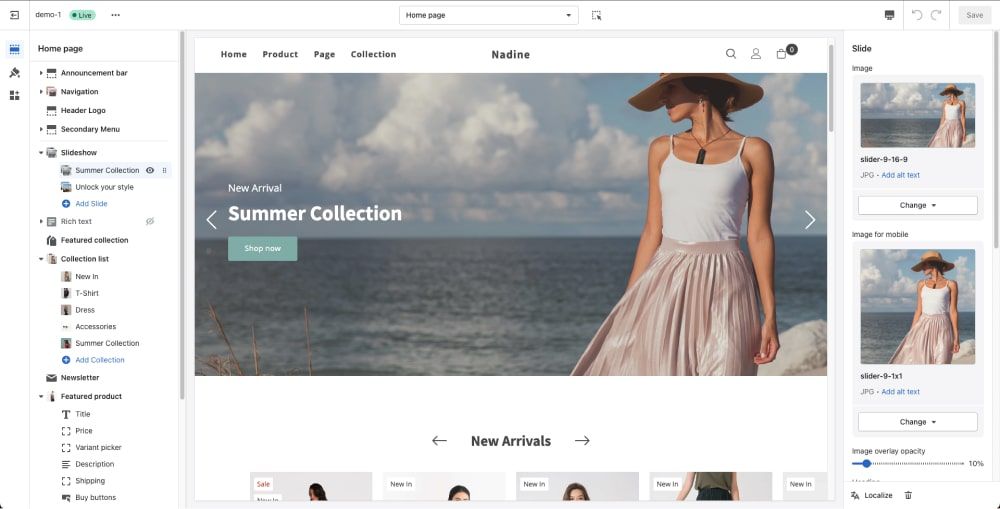Click the redo arrow icon
This screenshot has width=1000, height=509.
(936, 15)
